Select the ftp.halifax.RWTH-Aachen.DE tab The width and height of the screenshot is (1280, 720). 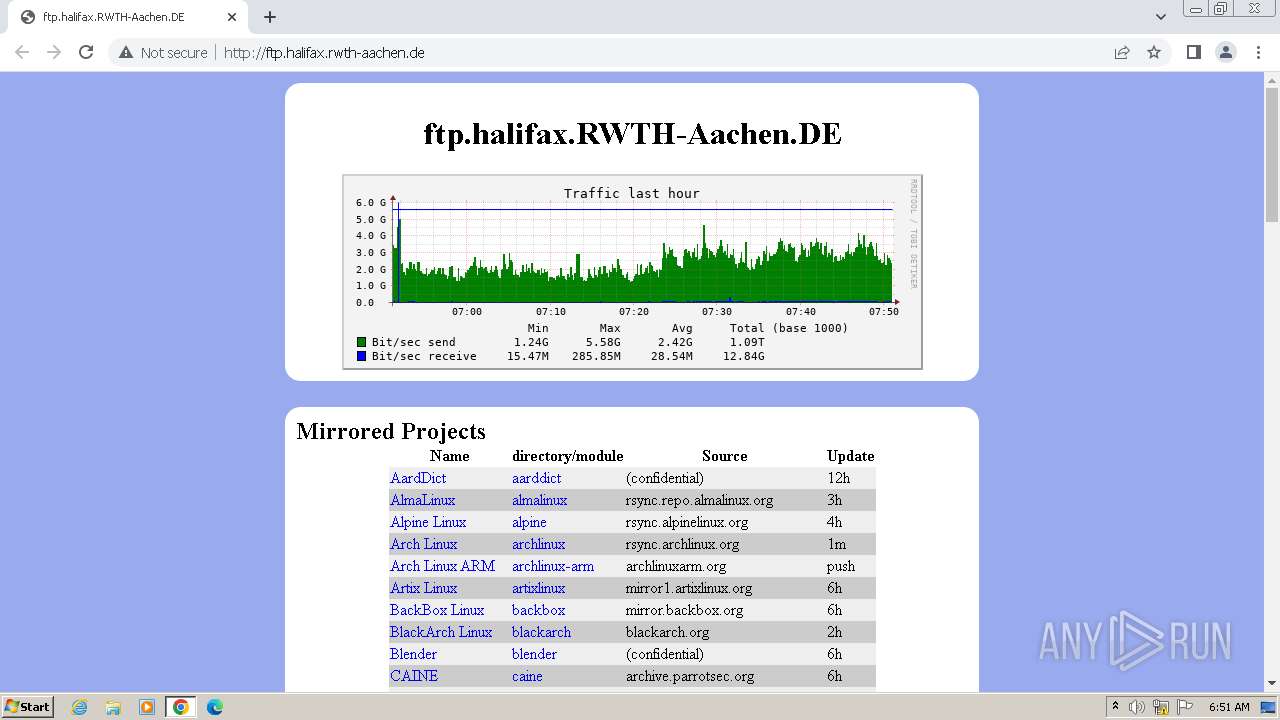(127, 17)
